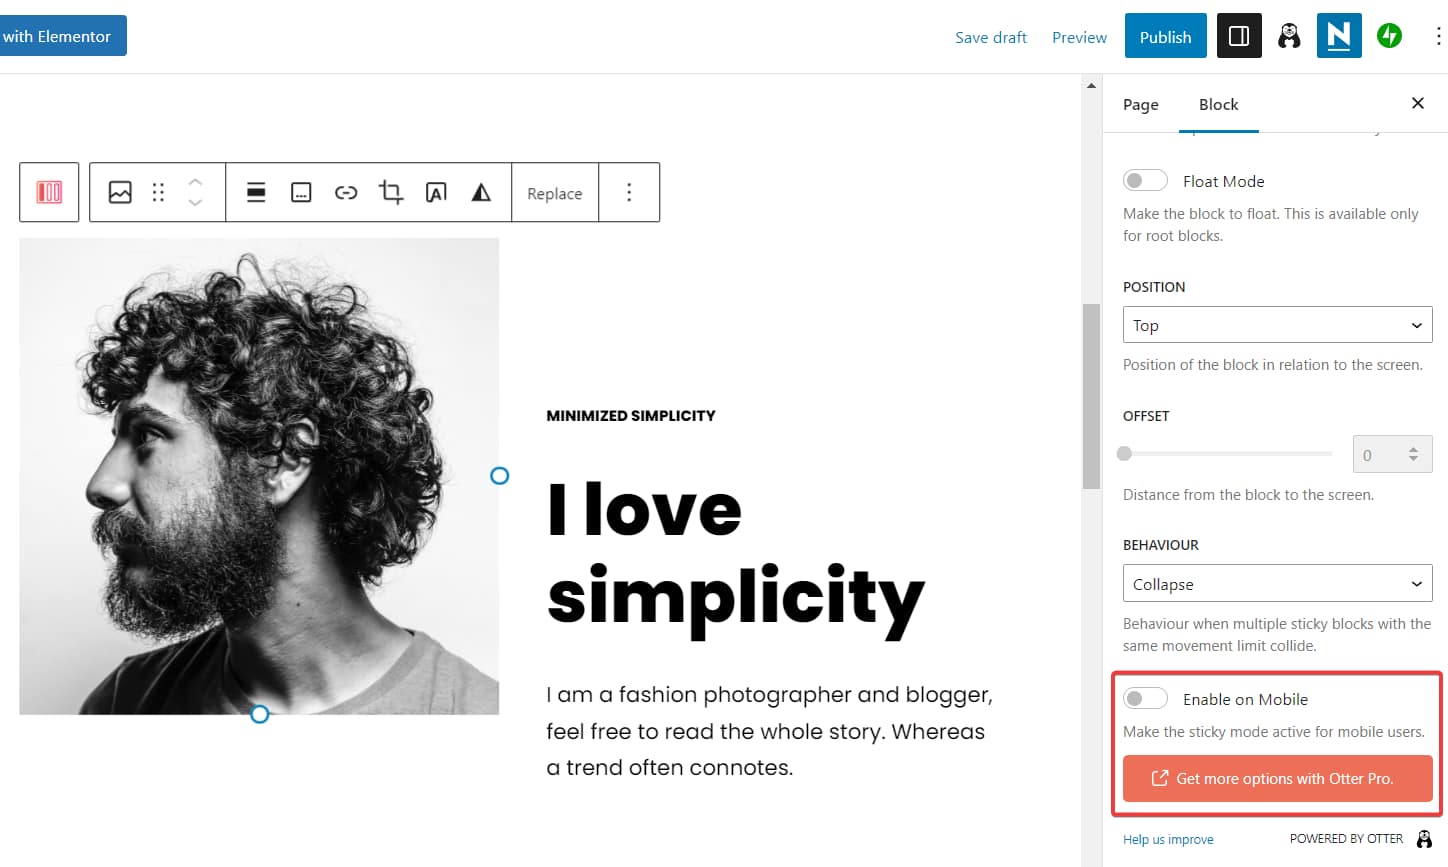Click the Otter panda icon
This screenshot has width=1448, height=867.
pyautogui.click(x=1288, y=35)
